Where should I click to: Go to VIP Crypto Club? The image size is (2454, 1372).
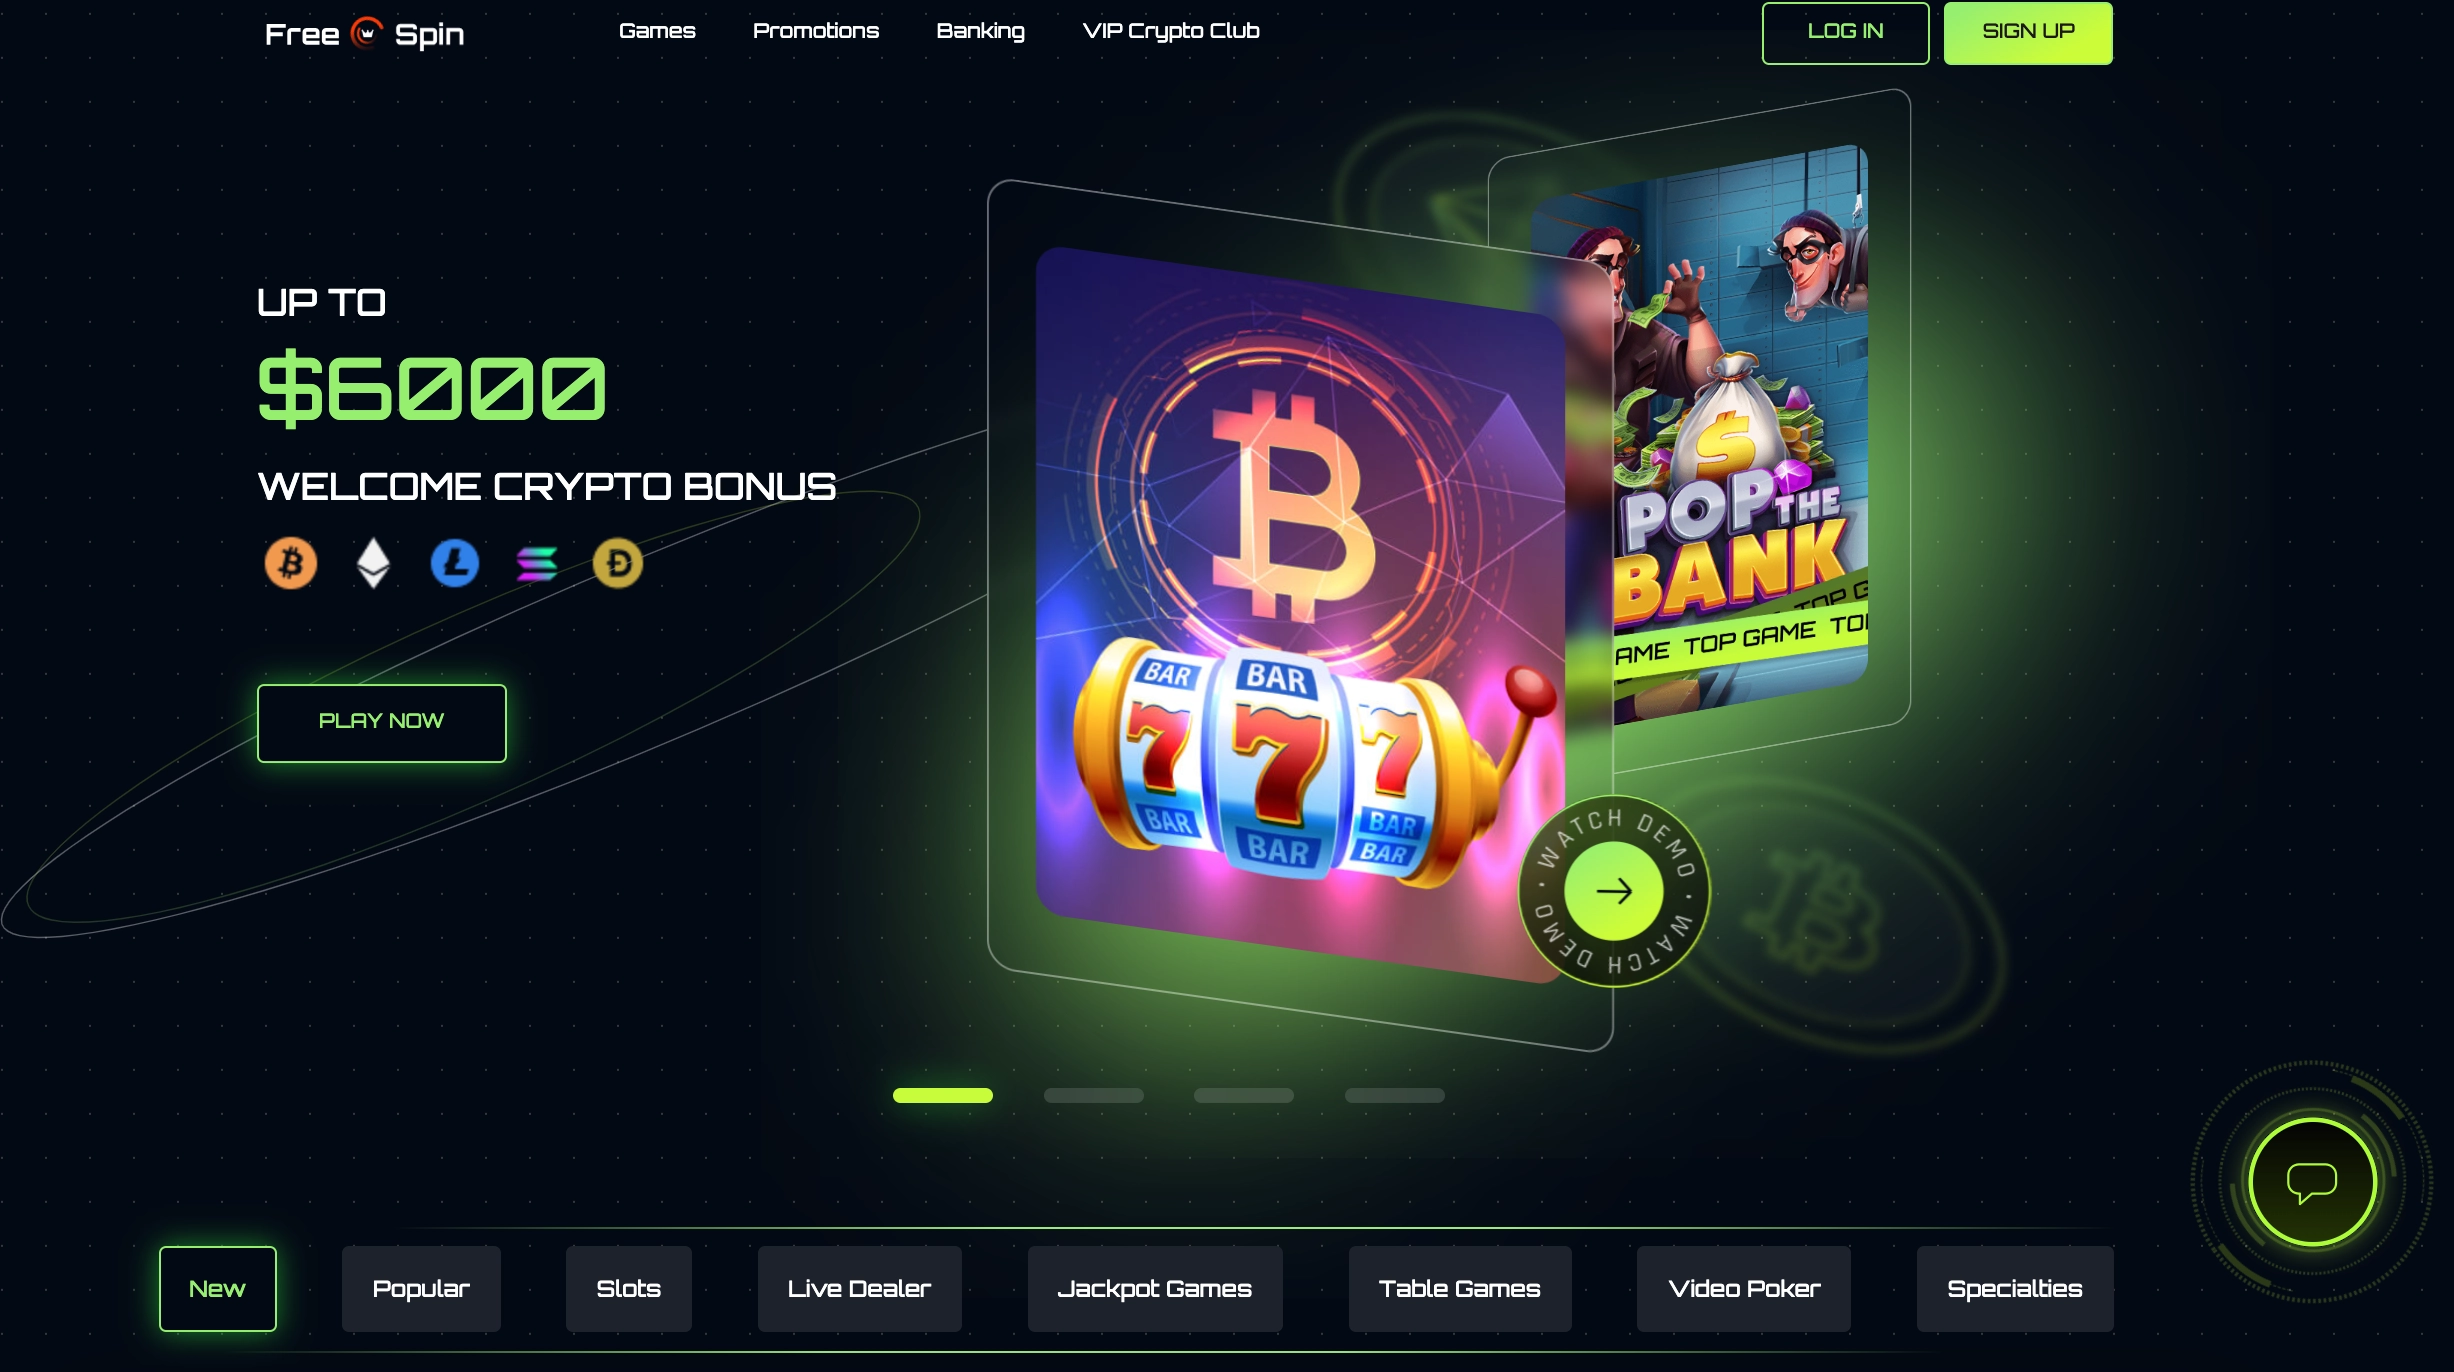(x=1171, y=31)
